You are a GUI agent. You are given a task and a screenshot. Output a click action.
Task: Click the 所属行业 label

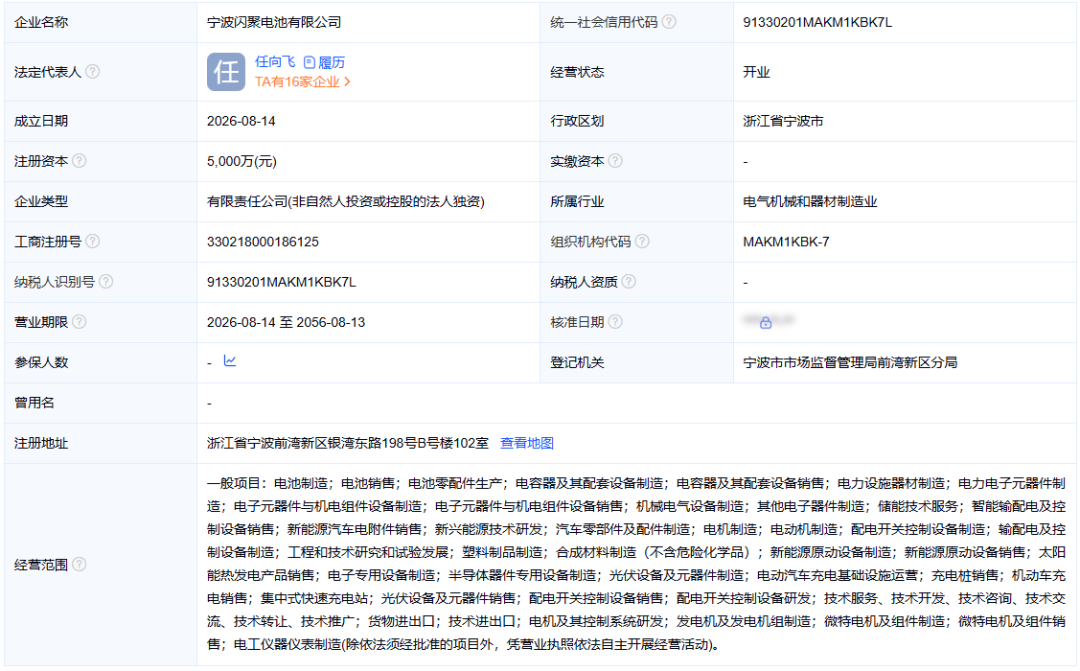(577, 201)
